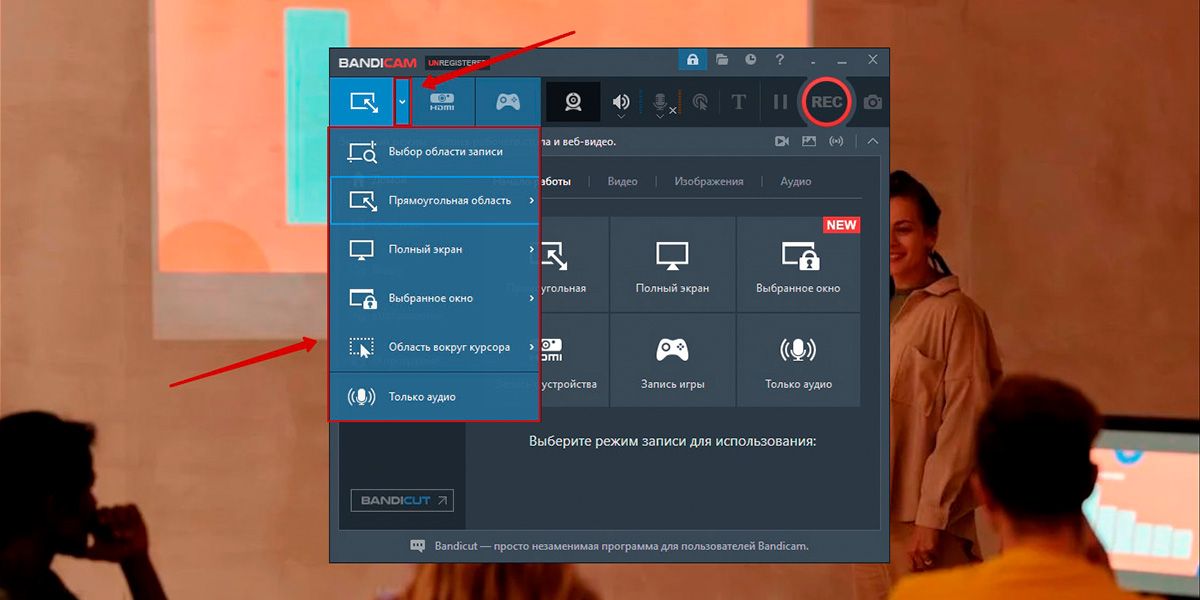Click the video camera icon in info bar

tap(782, 141)
